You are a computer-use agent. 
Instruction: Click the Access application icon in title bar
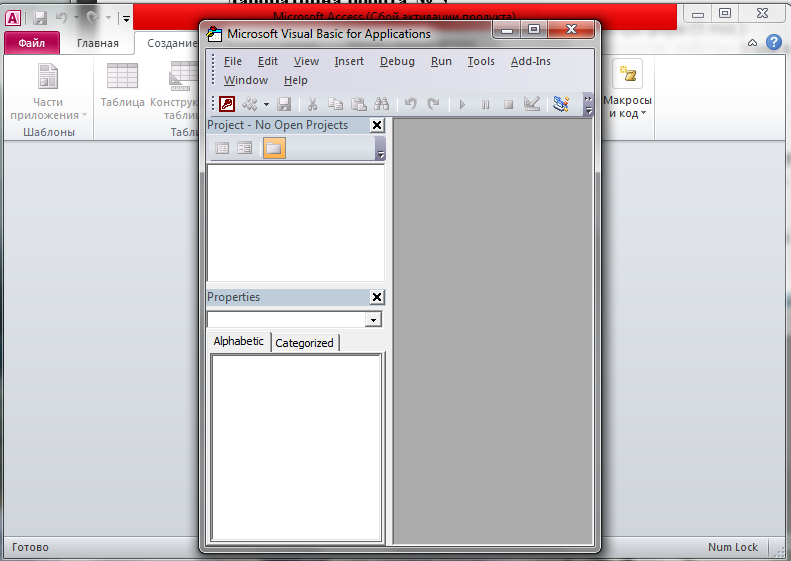click(x=13, y=19)
